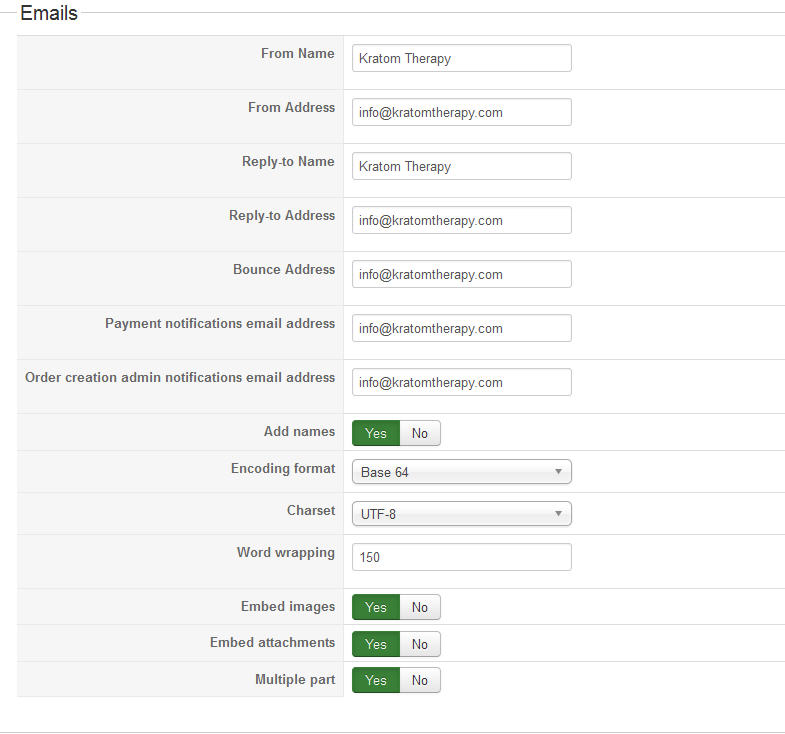Viewport: 785px width, 734px height.
Task: Set Add names to No
Action: (420, 433)
